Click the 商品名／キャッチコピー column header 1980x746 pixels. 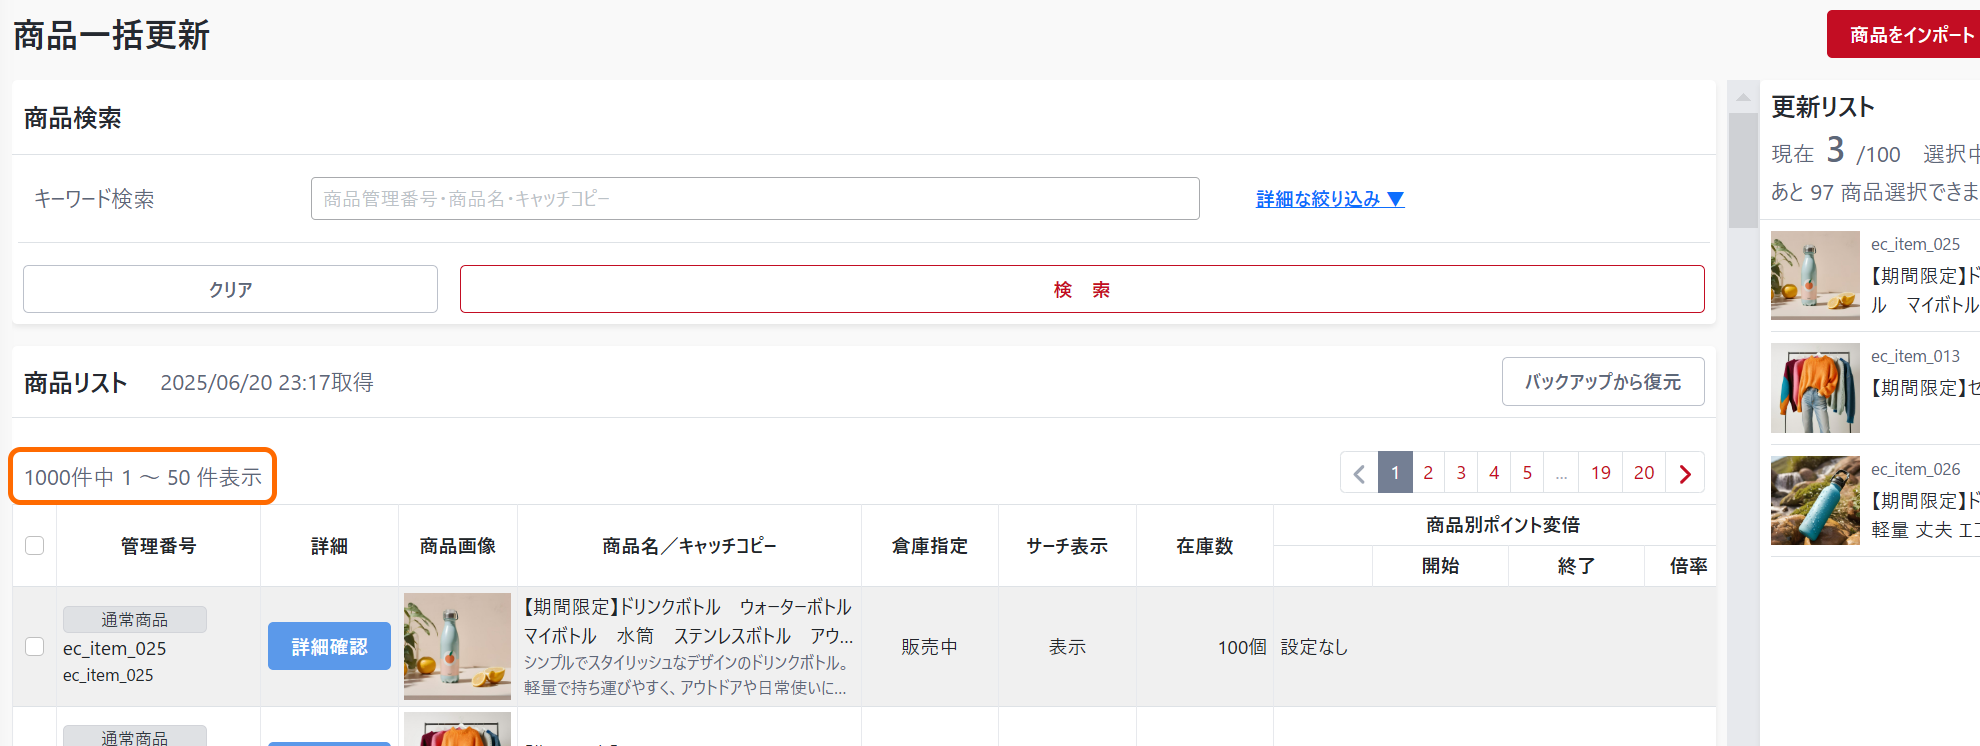pos(689,546)
